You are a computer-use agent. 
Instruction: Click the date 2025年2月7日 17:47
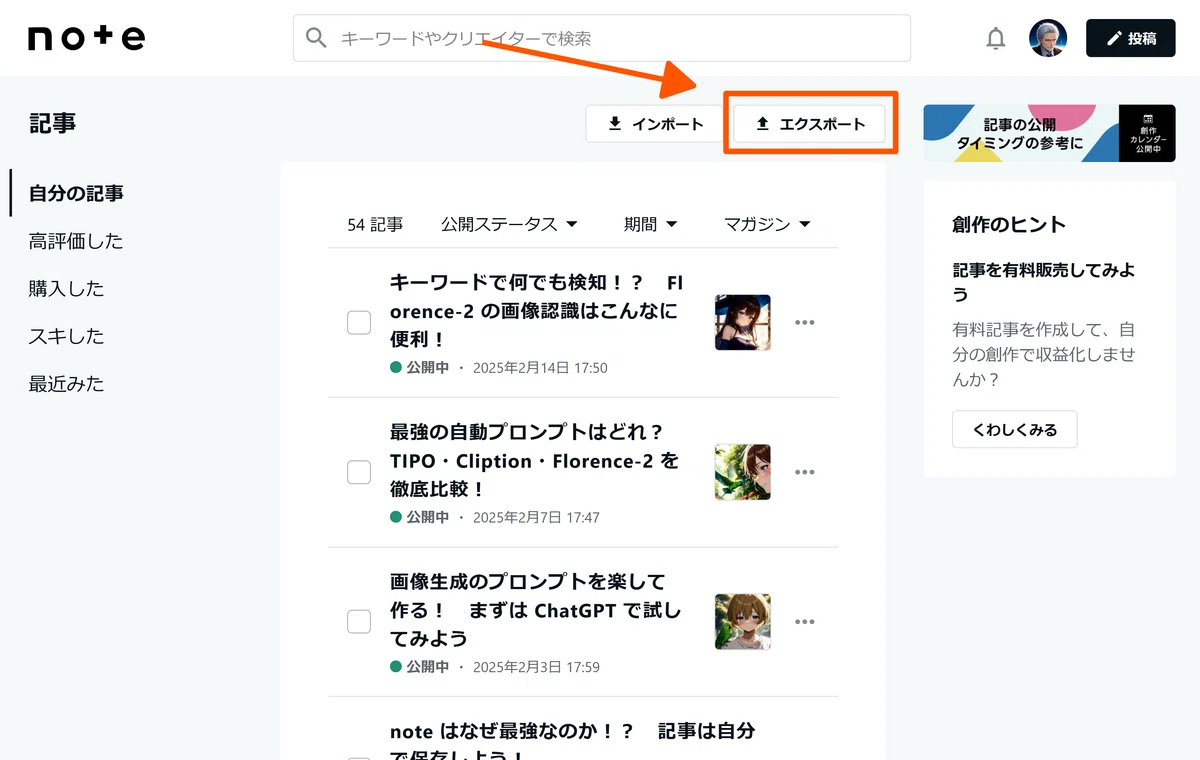pyautogui.click(x=536, y=518)
